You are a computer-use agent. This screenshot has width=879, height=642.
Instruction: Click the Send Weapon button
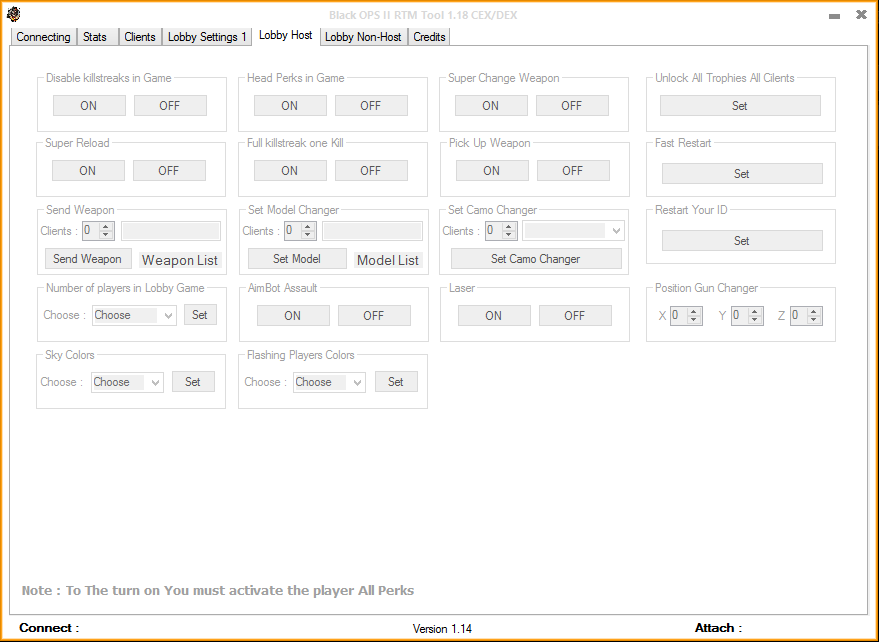click(x=88, y=258)
